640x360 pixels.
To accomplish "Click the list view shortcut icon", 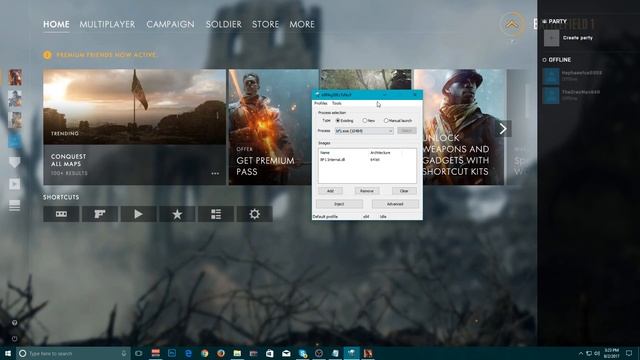I will coord(216,214).
